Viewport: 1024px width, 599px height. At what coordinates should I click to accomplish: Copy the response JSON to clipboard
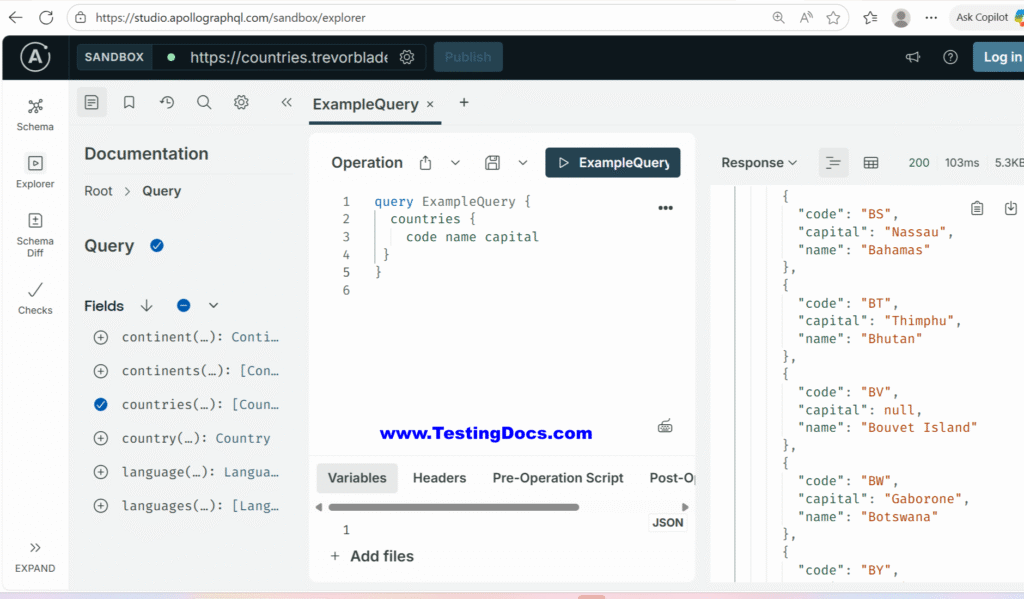(977, 206)
